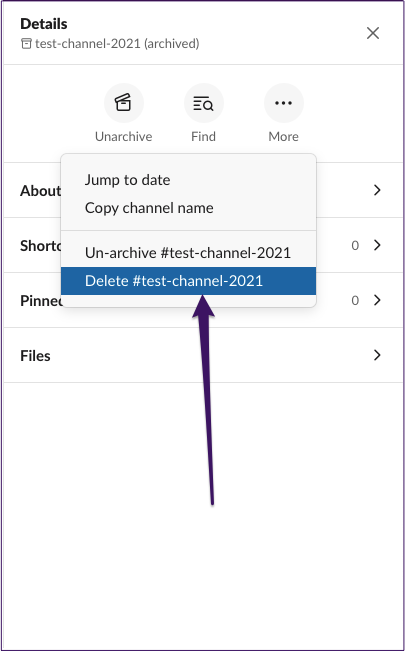
Task: Click the More label text
Action: [x=284, y=137]
